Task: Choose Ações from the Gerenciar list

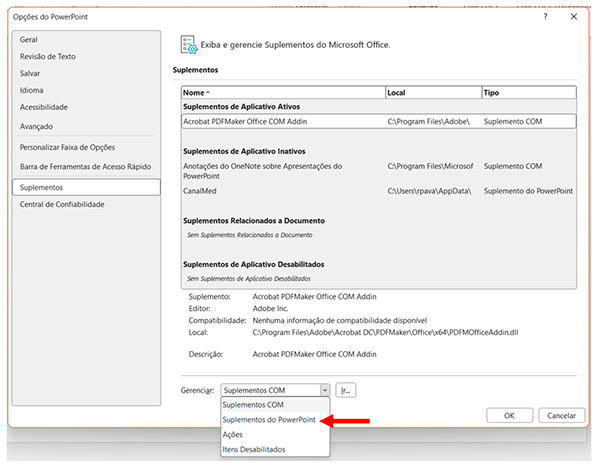Action: pos(275,435)
